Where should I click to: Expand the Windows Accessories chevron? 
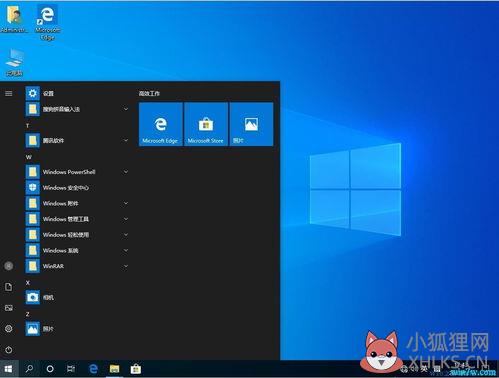[x=126, y=203]
